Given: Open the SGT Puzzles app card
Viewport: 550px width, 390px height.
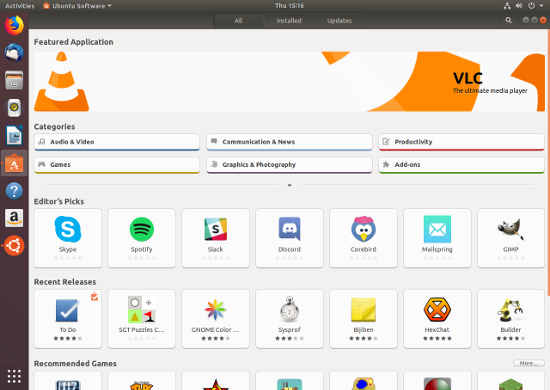Looking at the screenshot, I should click(x=142, y=319).
